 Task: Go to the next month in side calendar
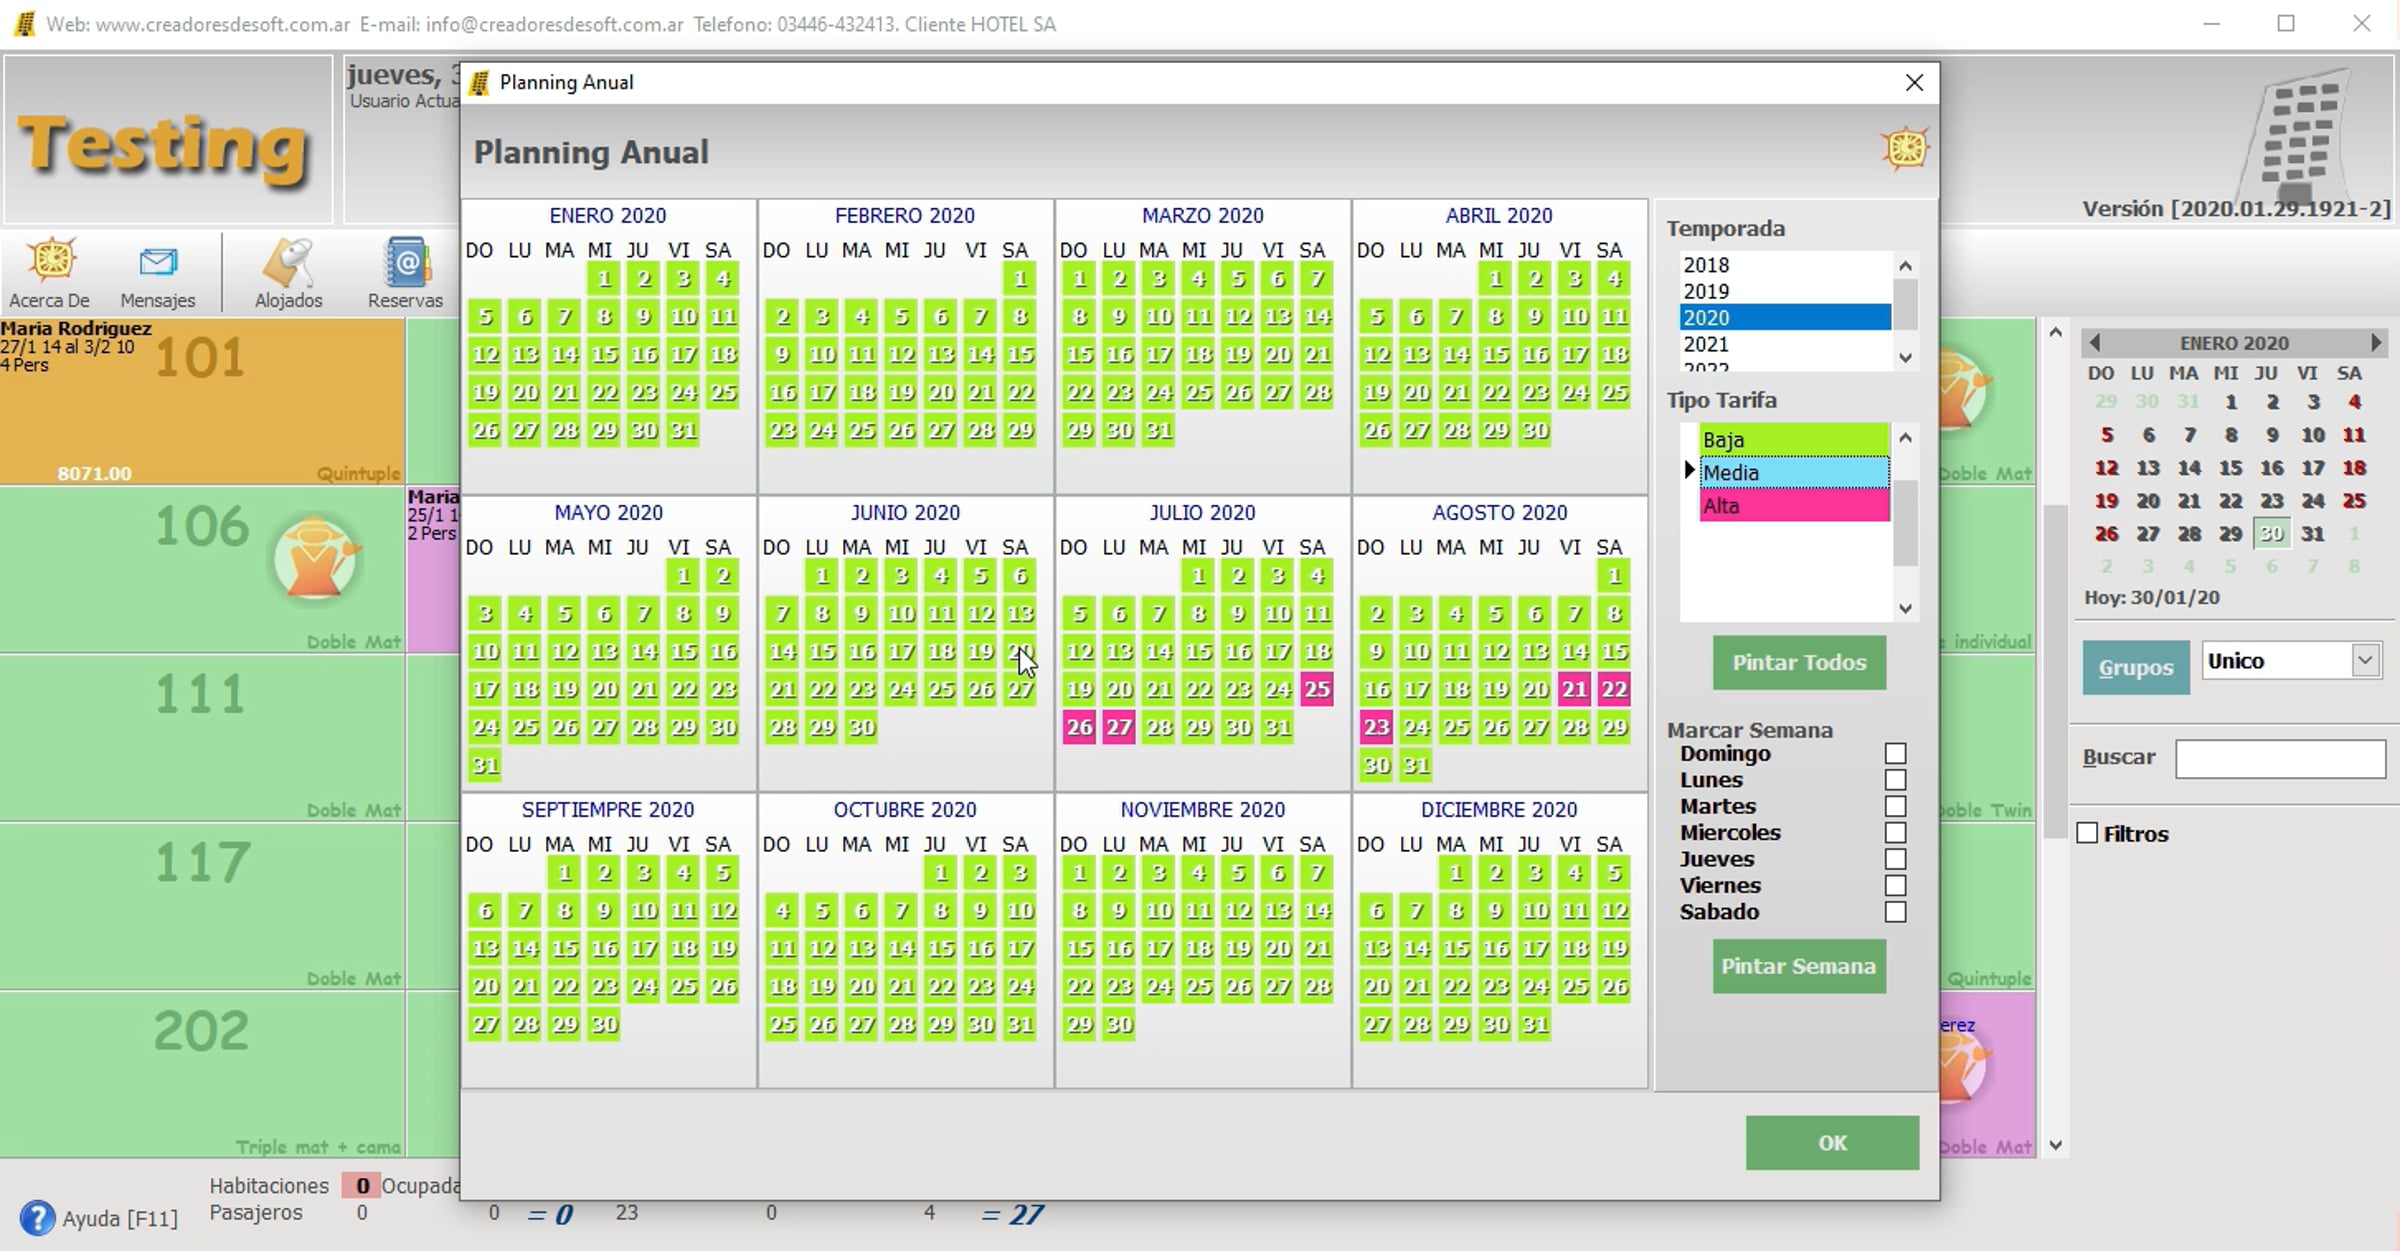2376,343
